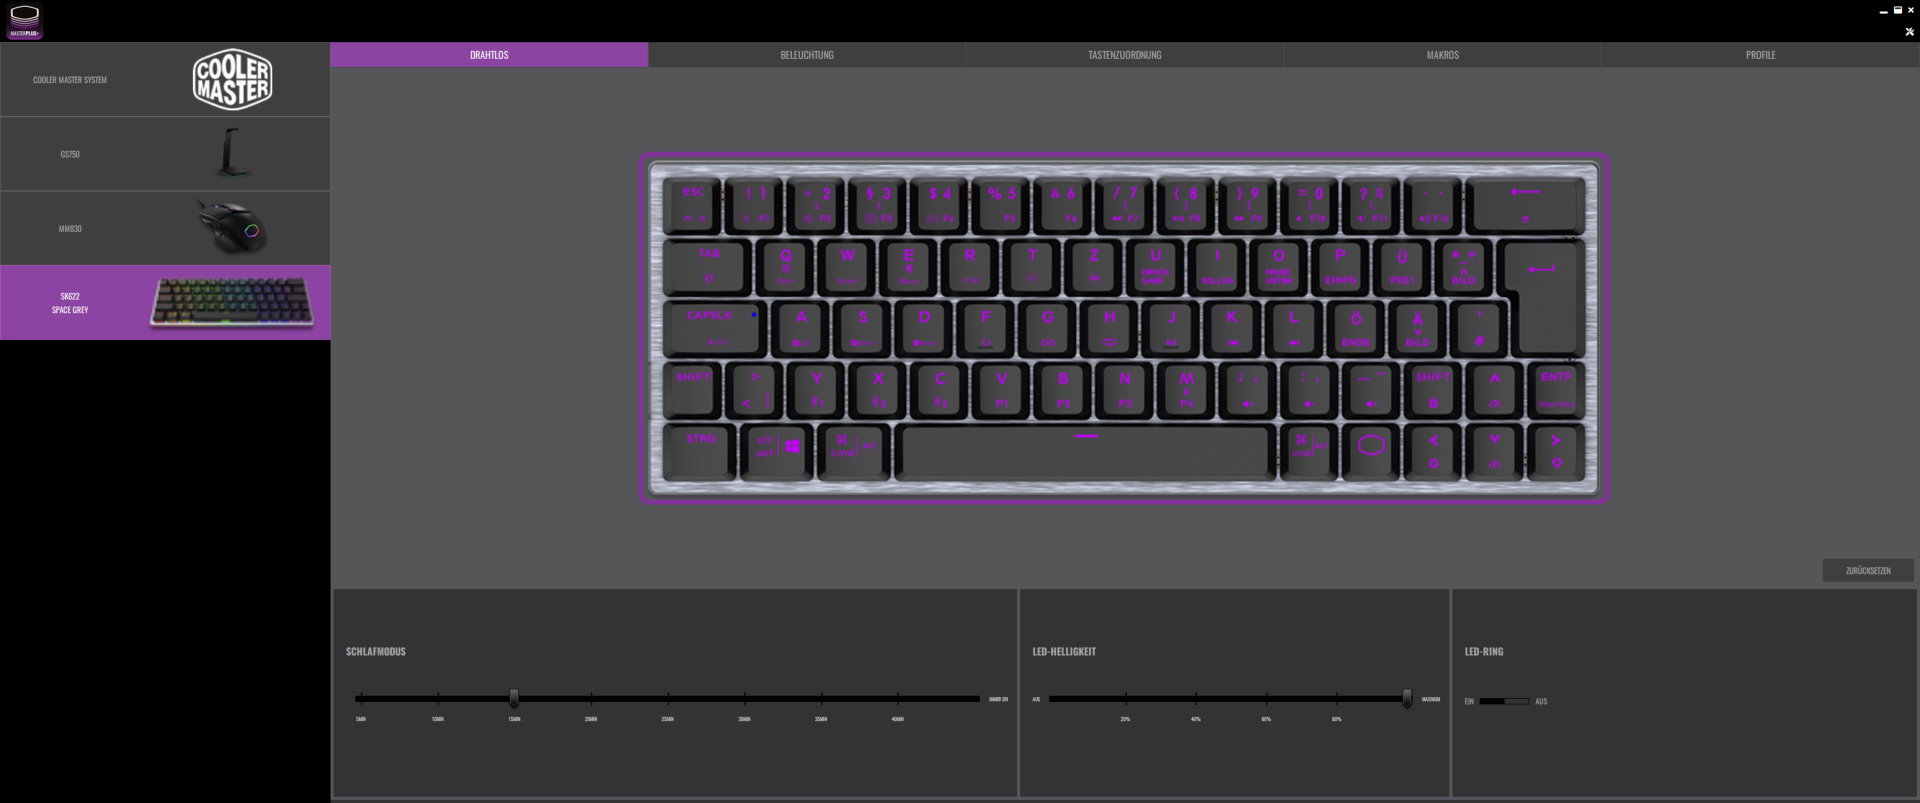Set LED-Helligkeit slider to 40% mark

[1196, 698]
